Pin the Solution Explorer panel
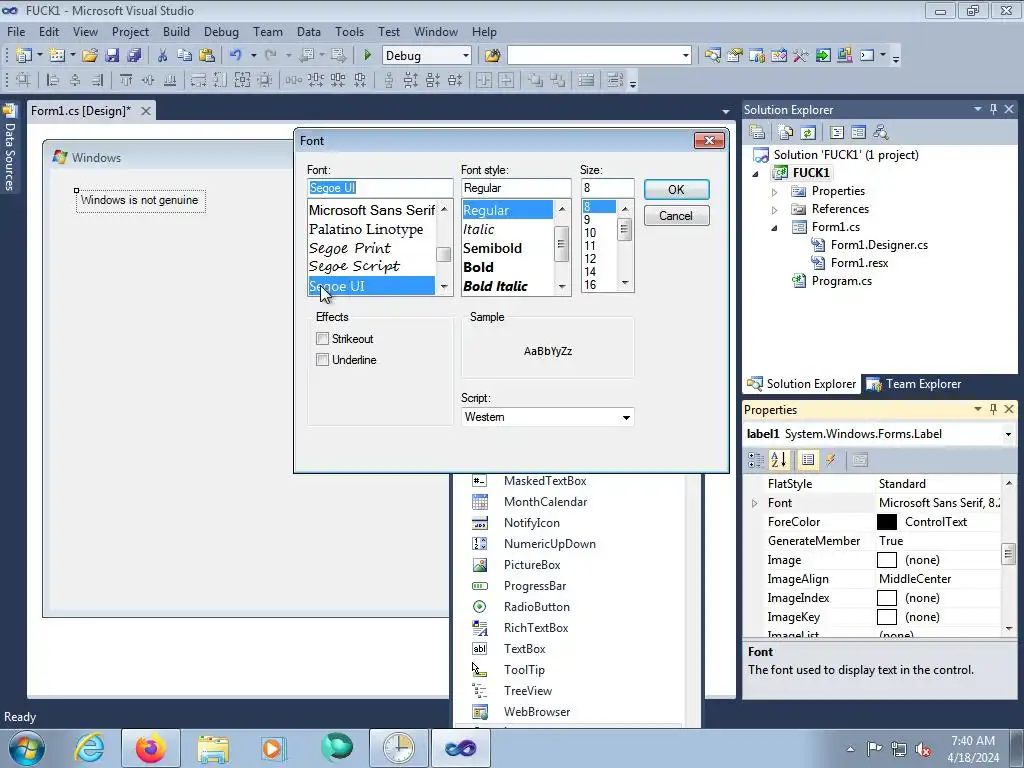This screenshot has width=1024, height=768. coord(993,109)
